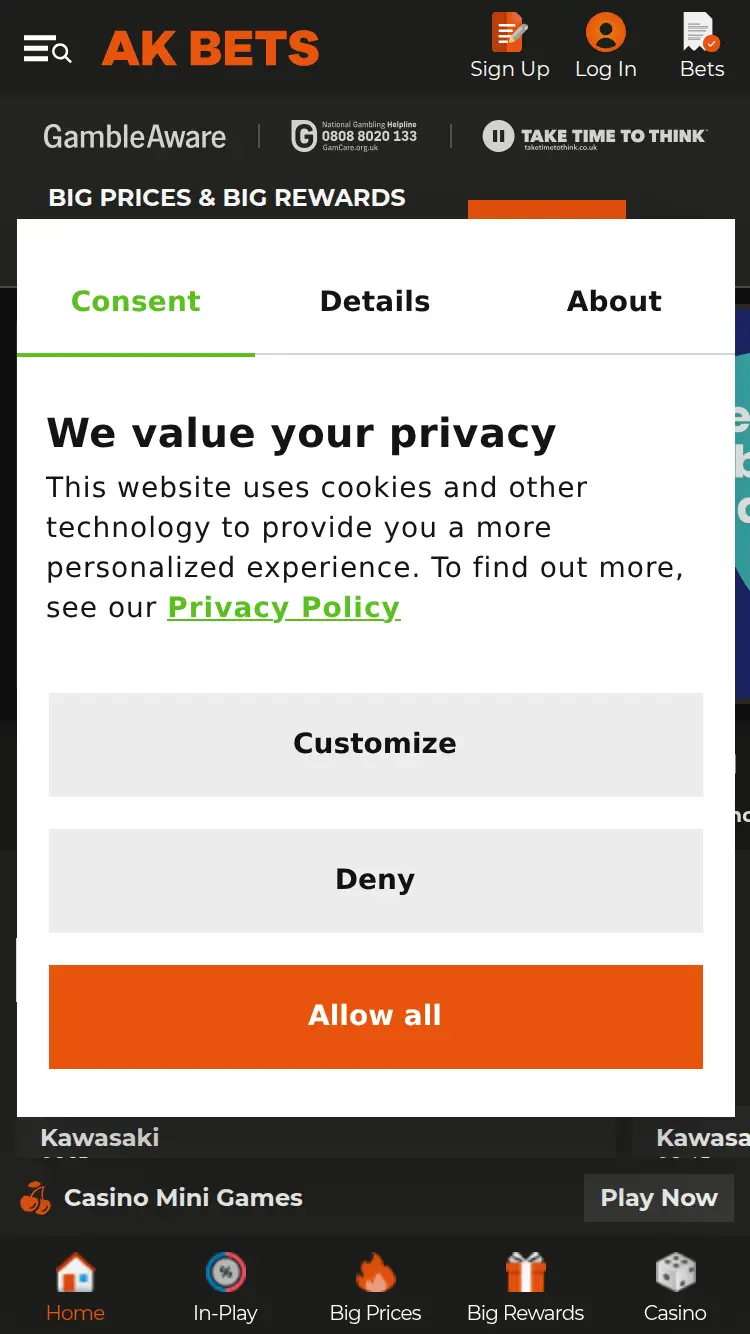The width and height of the screenshot is (750, 1334).
Task: Select the Big Prices flame icon
Action: pos(375,1270)
